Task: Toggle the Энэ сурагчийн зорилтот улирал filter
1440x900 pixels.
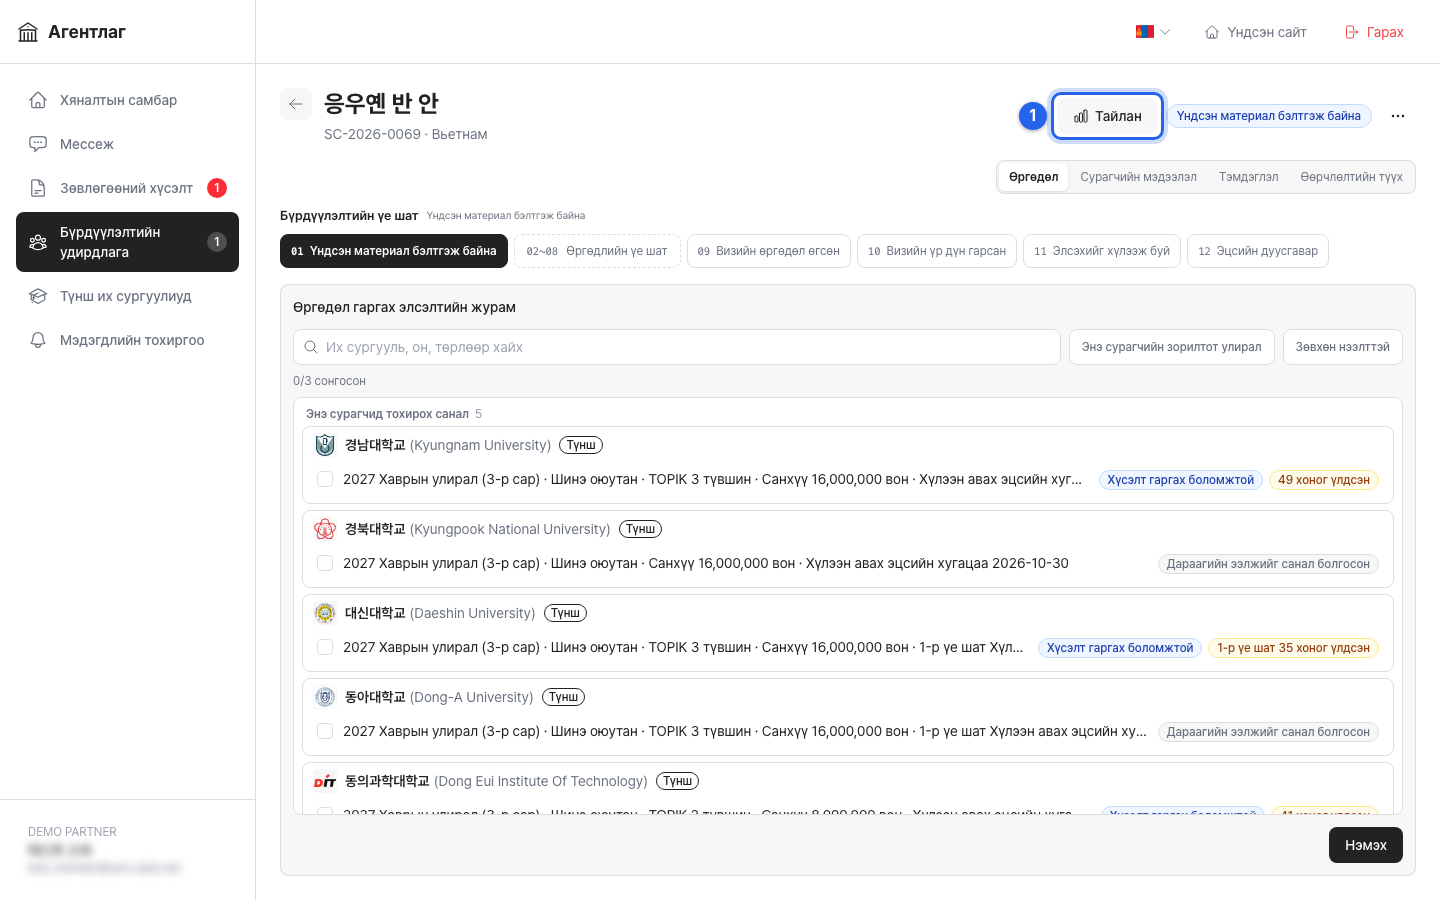Action: (x=1172, y=347)
